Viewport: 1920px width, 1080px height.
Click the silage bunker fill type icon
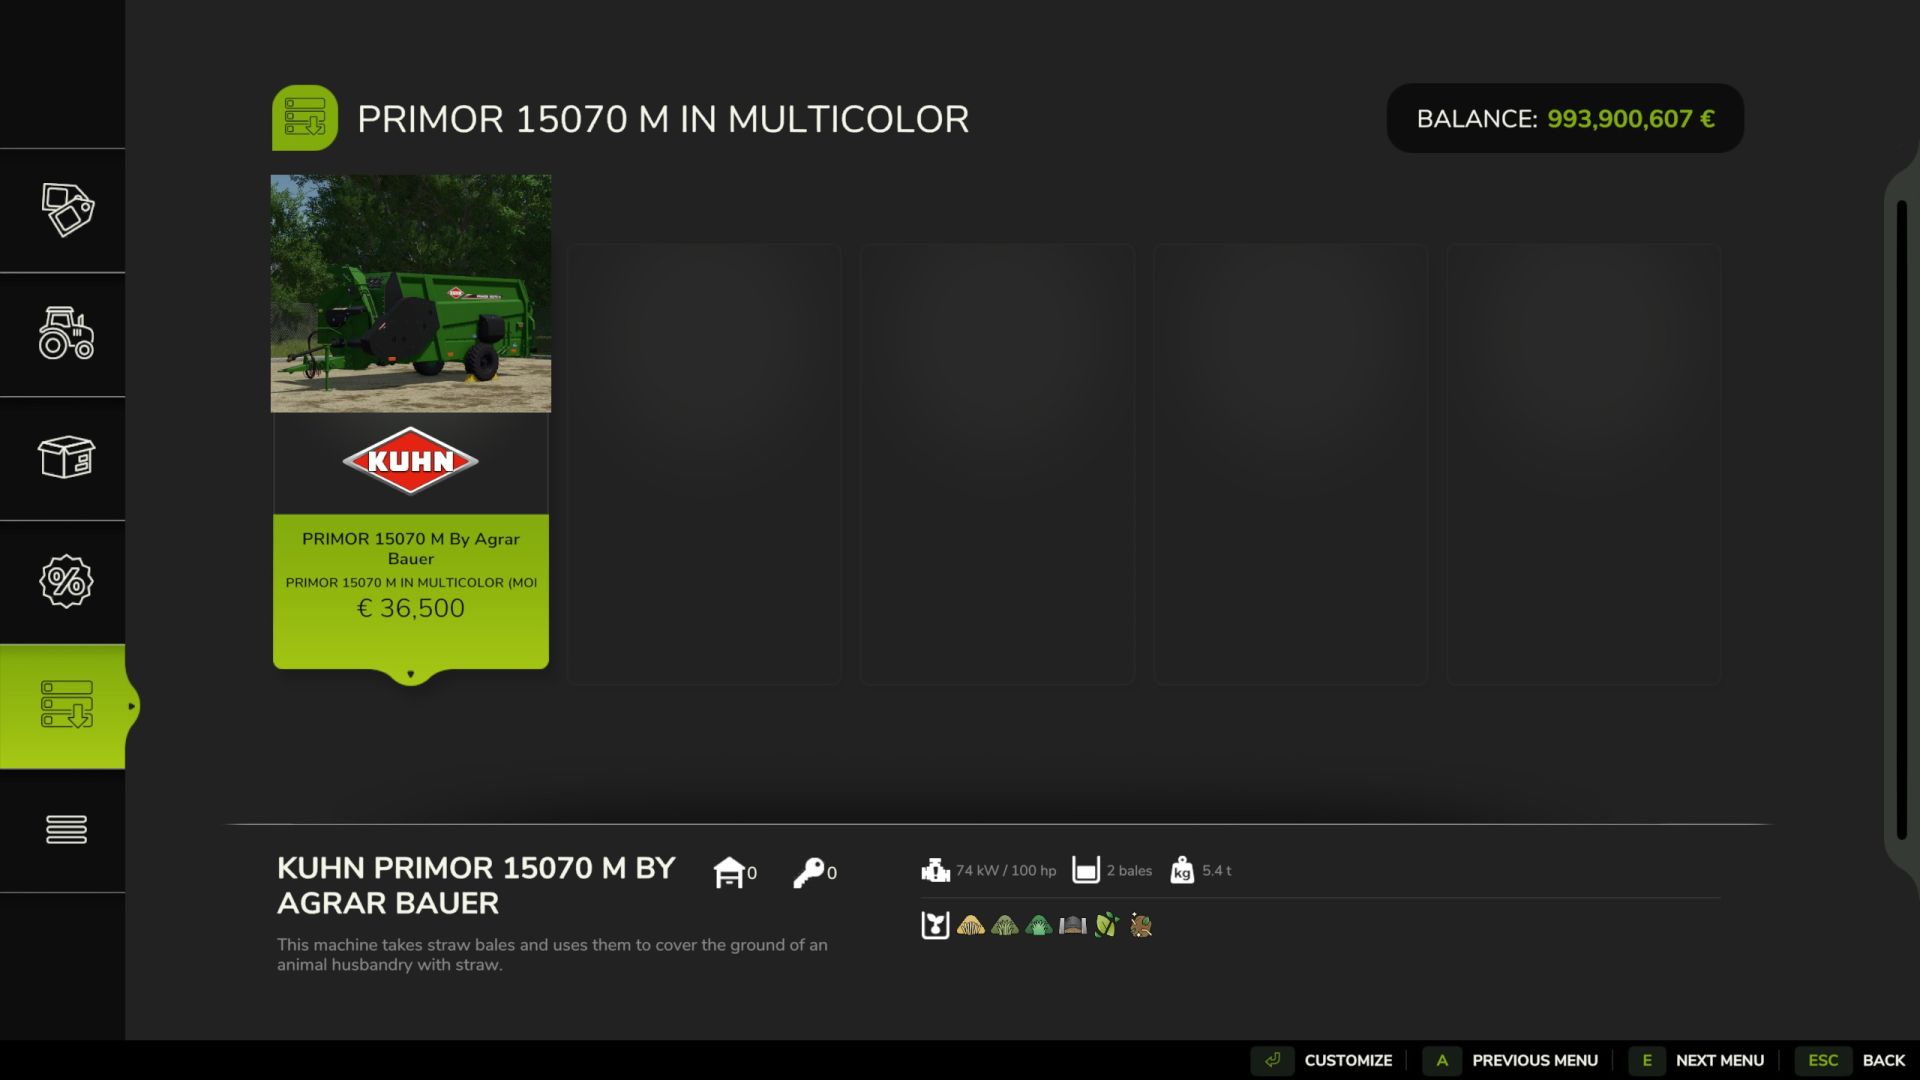tap(1072, 925)
